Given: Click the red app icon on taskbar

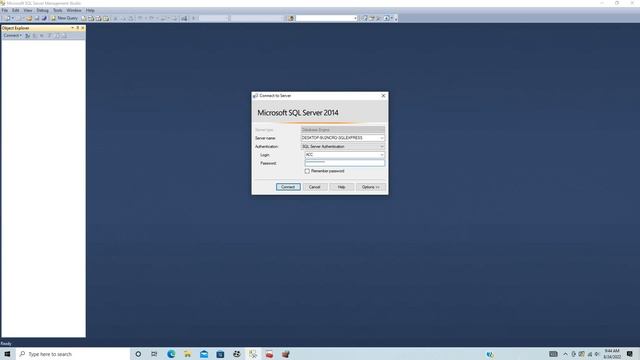Looking at the screenshot, I should 269,354.
